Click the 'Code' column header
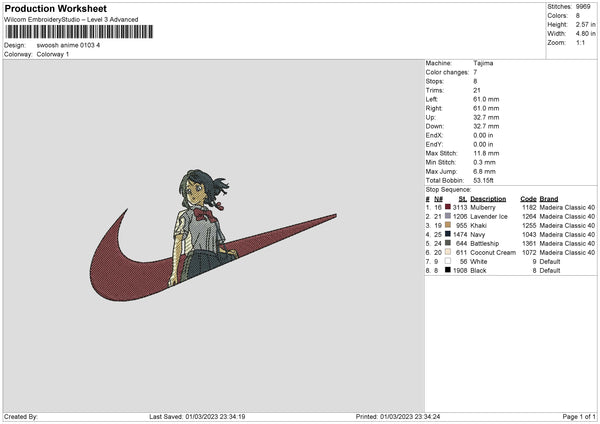 point(528,199)
